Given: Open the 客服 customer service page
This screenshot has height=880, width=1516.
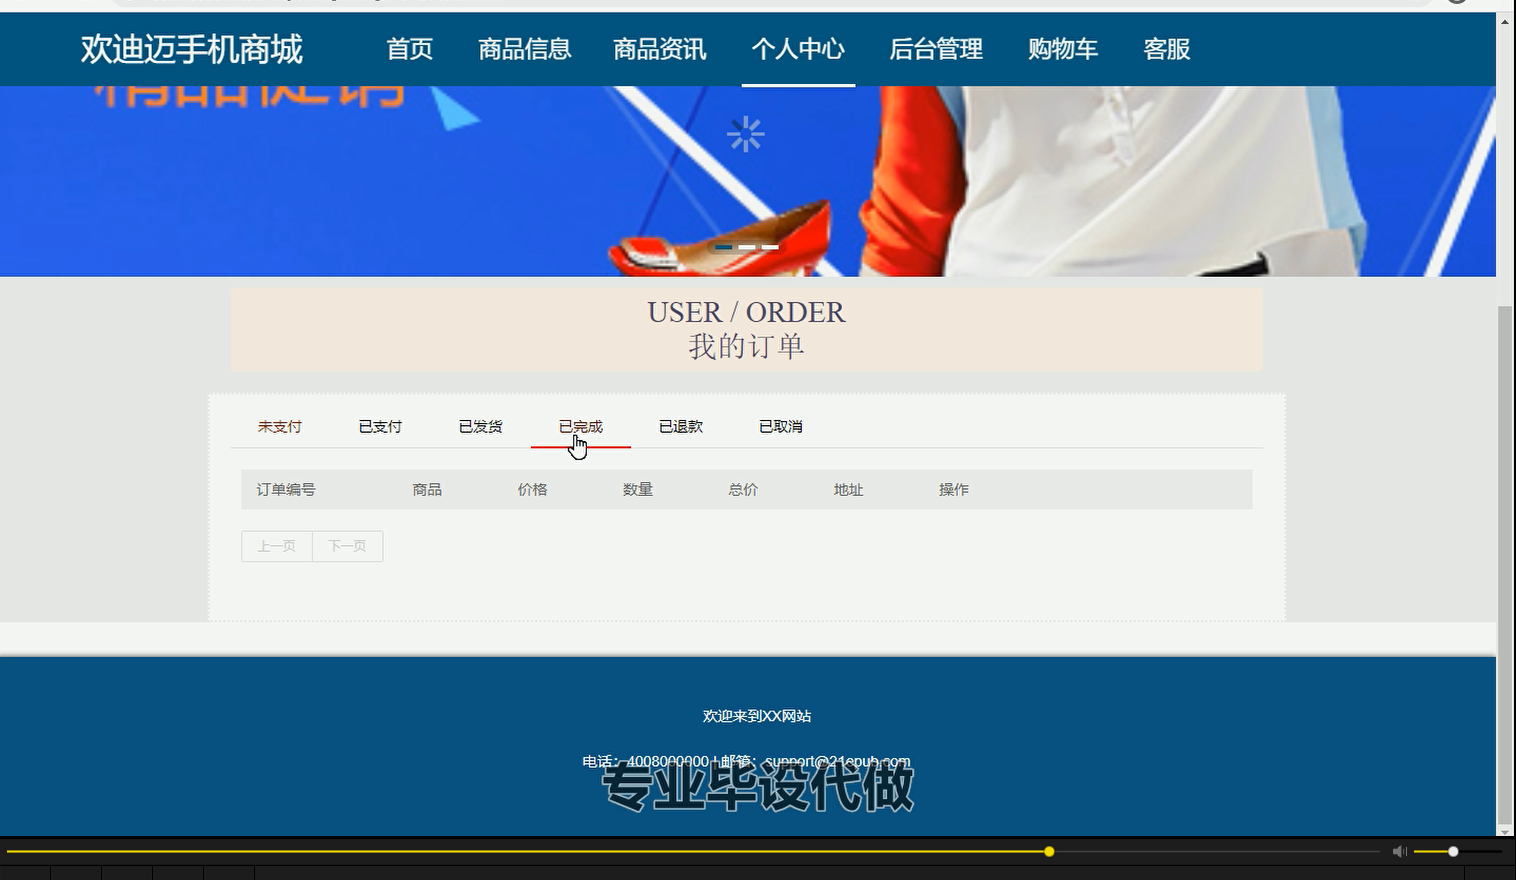Looking at the screenshot, I should (1166, 49).
